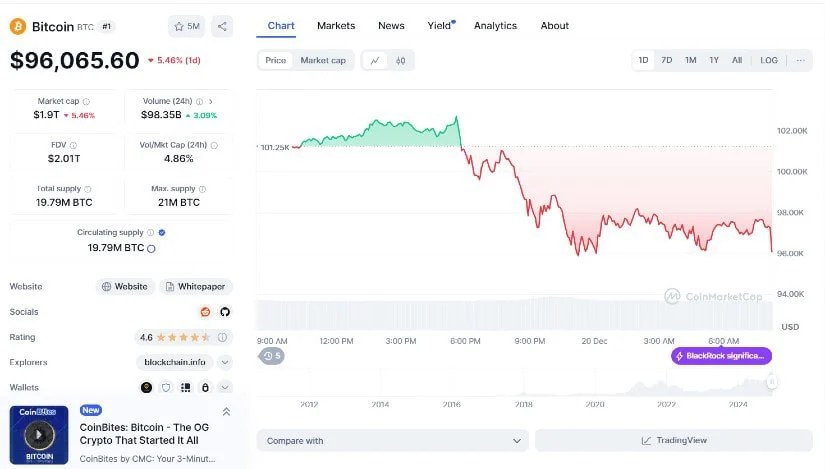Switch chart to Market cap view
The width and height of the screenshot is (825, 469).
[x=323, y=60]
